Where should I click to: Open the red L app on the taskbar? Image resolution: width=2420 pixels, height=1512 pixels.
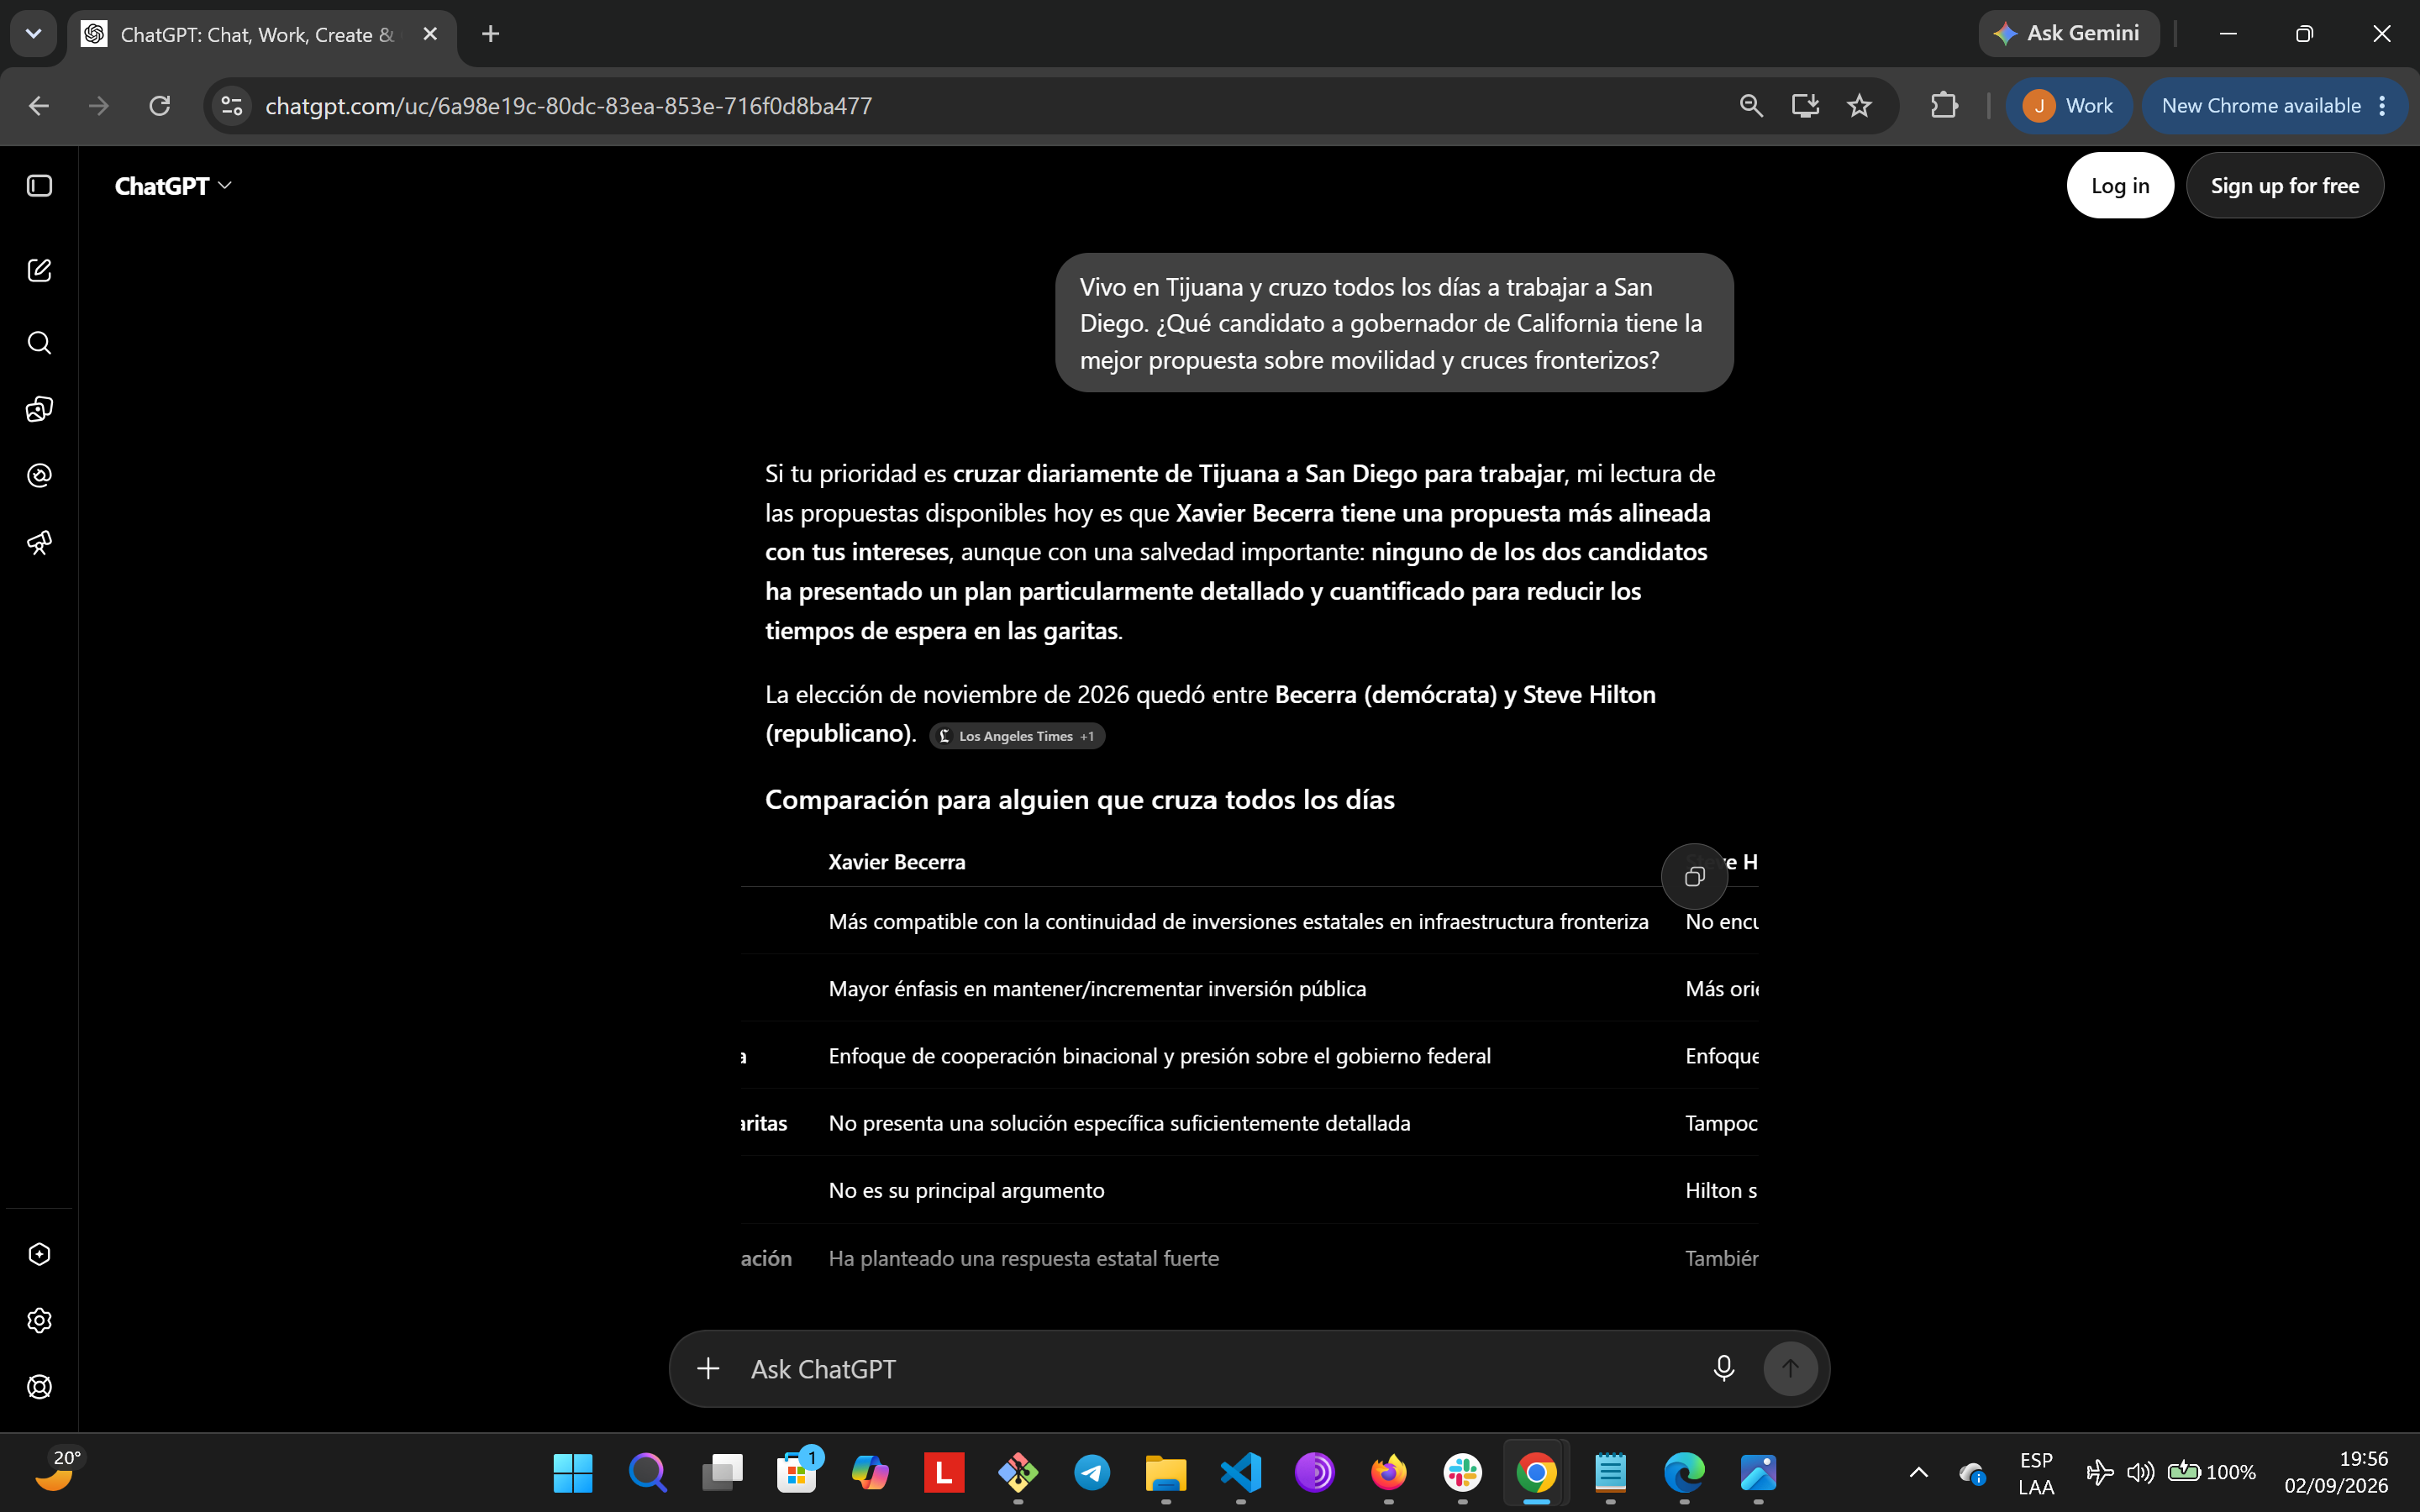[x=944, y=1473]
